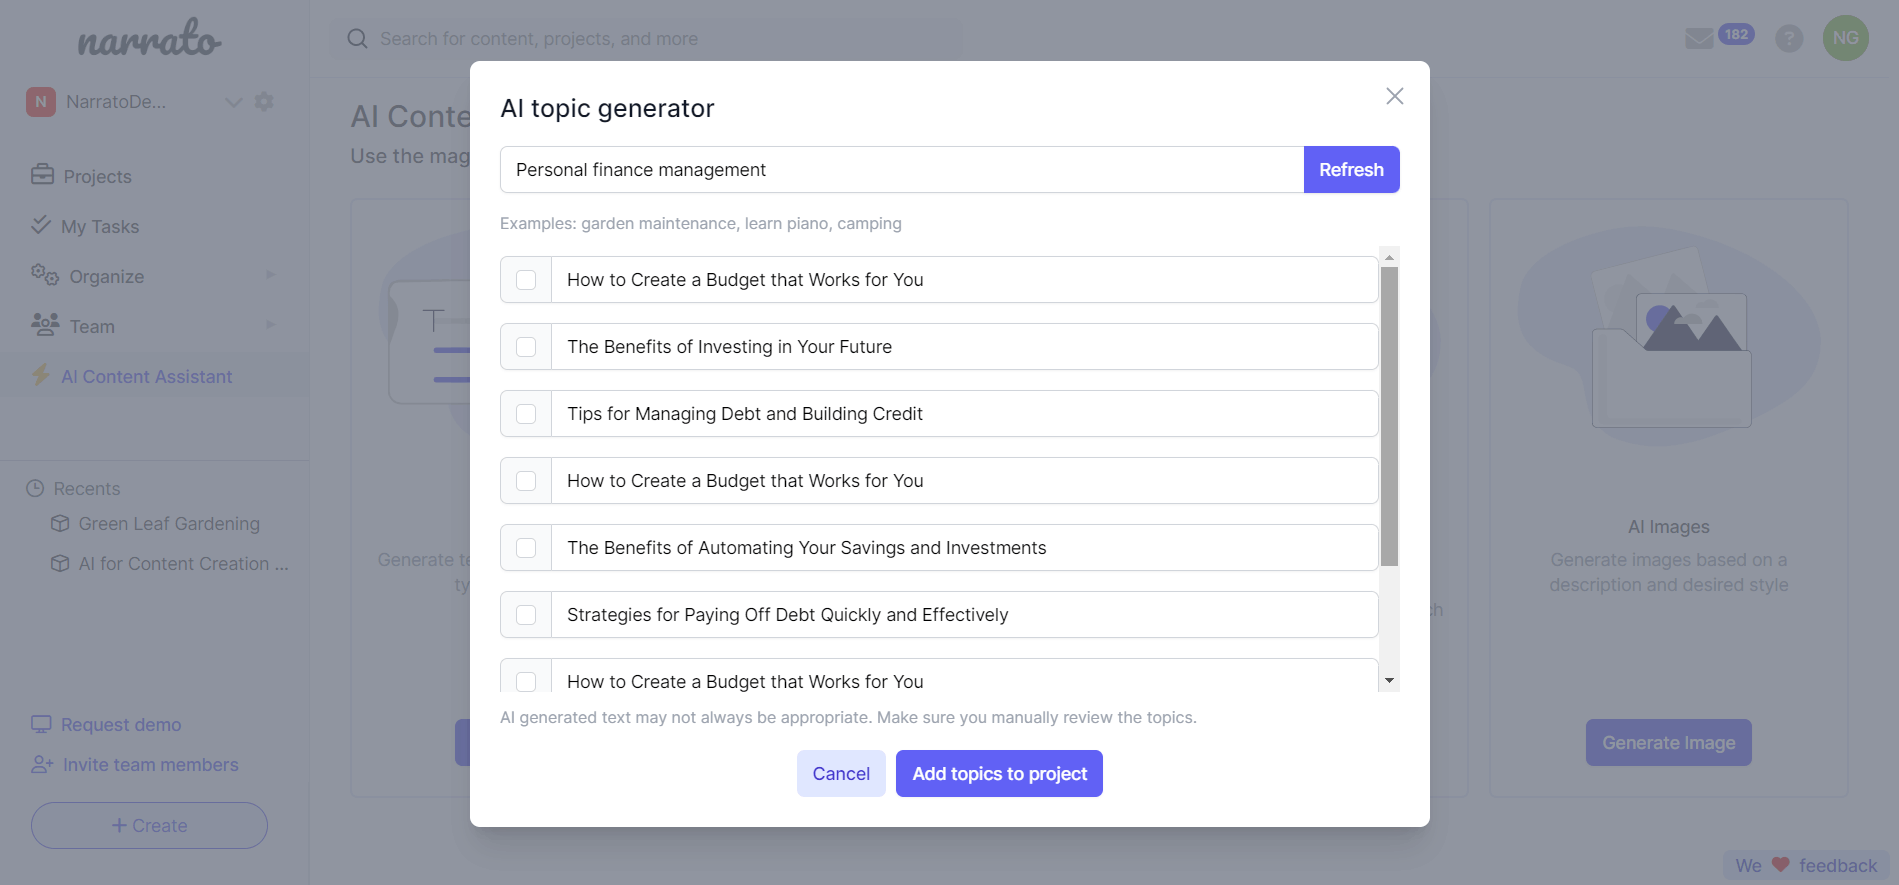Open Green Leaf Gardening recent project
This screenshot has height=885, width=1899.
point(168,524)
